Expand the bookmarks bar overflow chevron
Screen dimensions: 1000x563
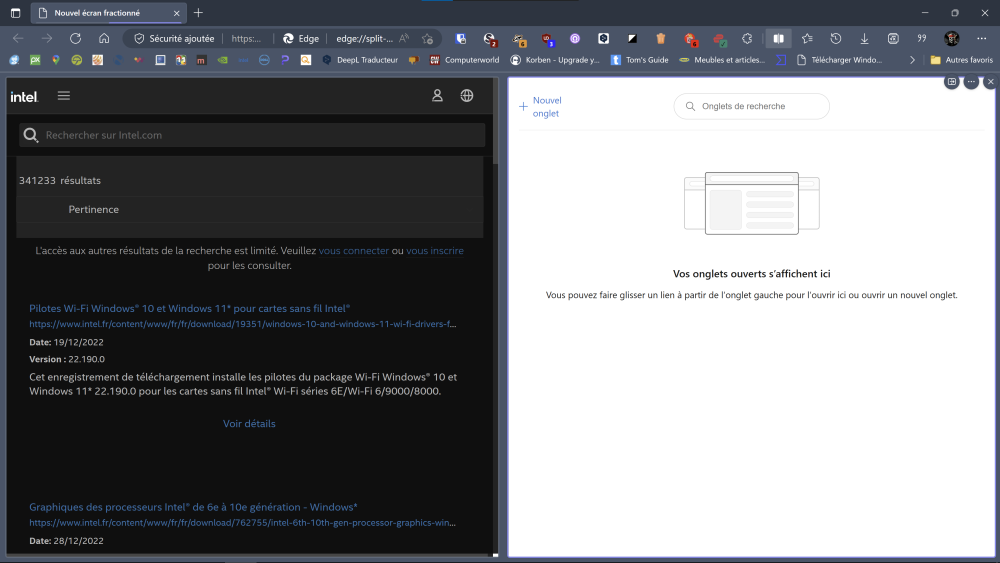point(911,60)
